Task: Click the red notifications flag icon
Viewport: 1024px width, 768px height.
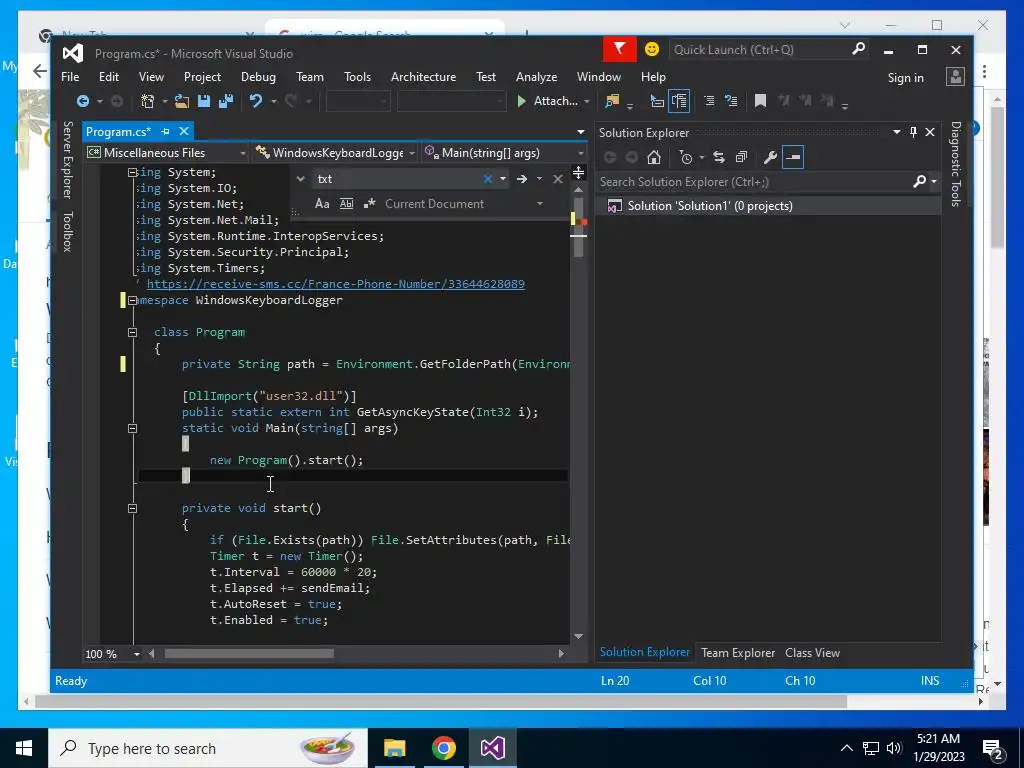Action: tap(619, 50)
